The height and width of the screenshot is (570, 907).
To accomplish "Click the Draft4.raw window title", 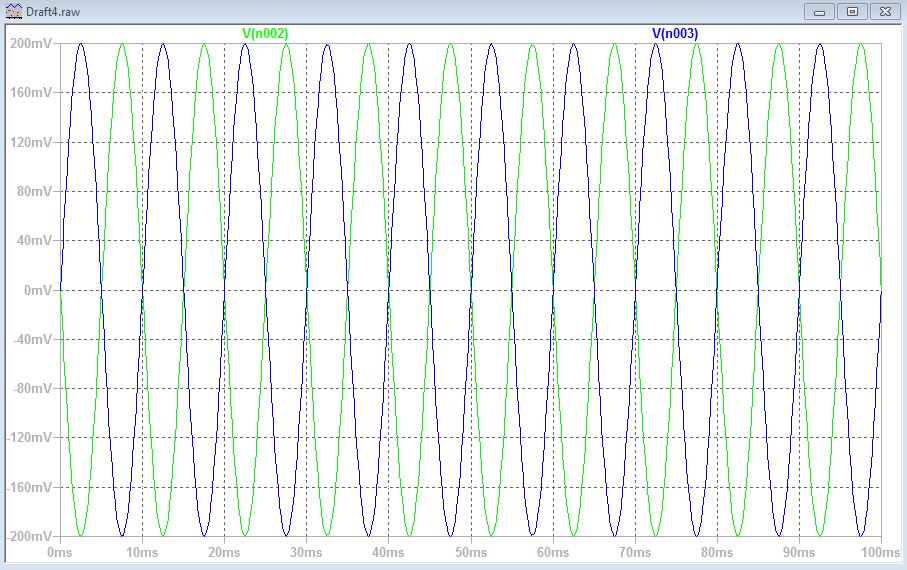I will click(53, 12).
